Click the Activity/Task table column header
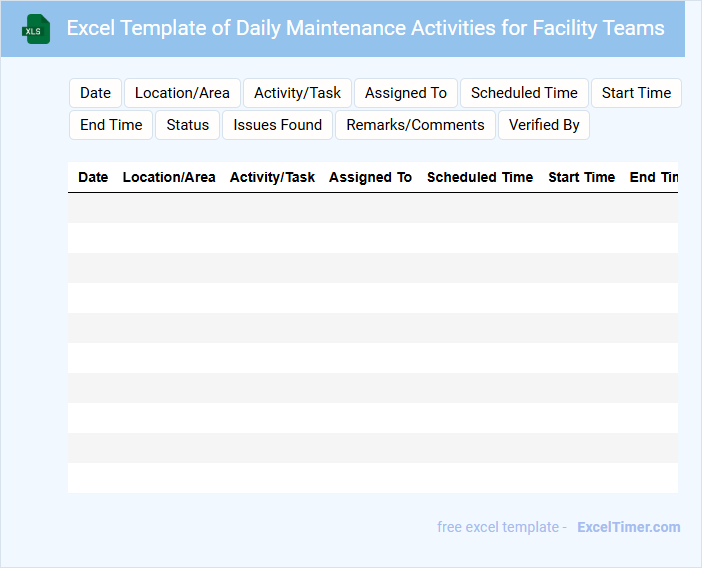Image resolution: width=702 pixels, height=568 pixels. 272,177
